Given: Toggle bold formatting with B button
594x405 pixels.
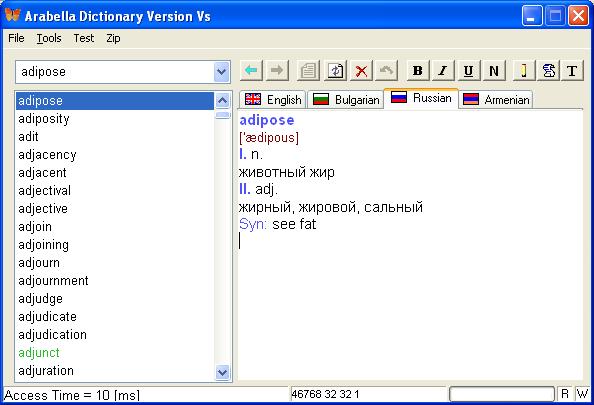Looking at the screenshot, I should [418, 70].
